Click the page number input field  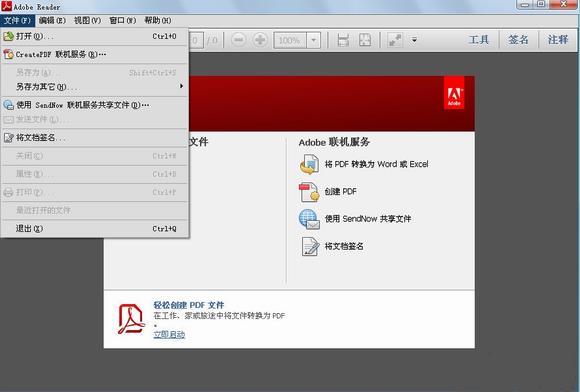coord(195,40)
